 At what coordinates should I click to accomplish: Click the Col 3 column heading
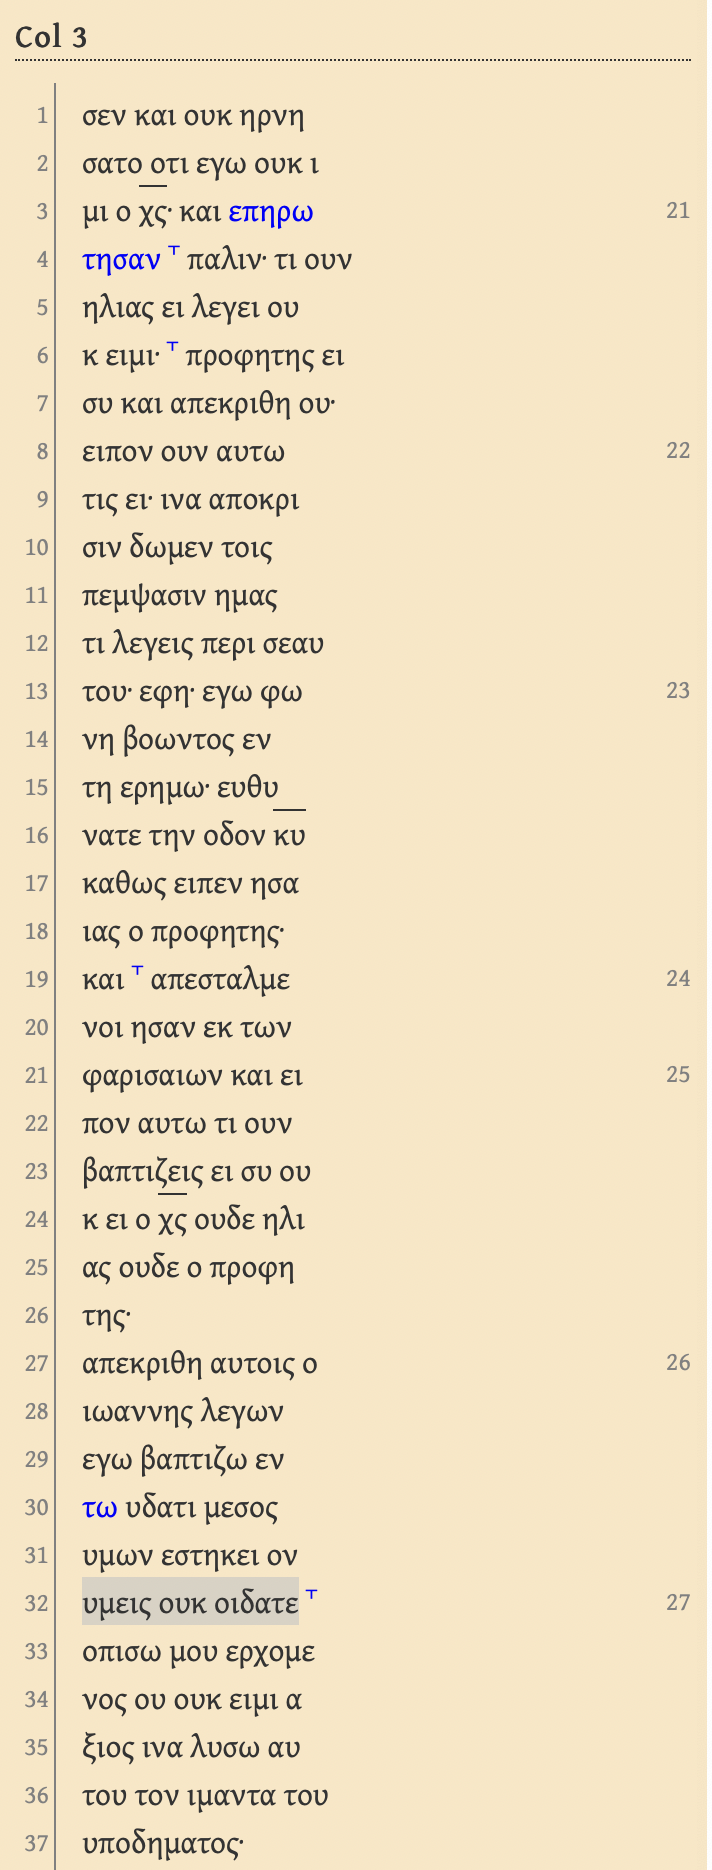click(x=51, y=38)
